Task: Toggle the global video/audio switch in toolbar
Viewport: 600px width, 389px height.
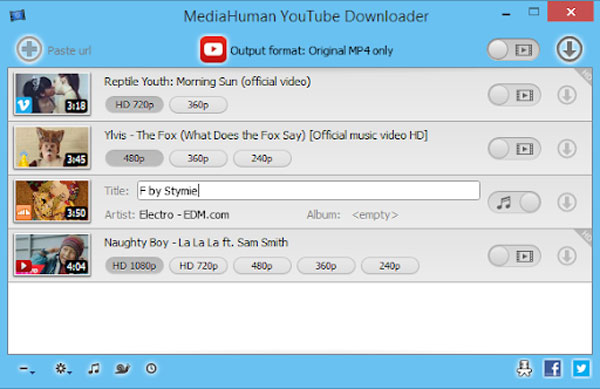Action: (514, 50)
